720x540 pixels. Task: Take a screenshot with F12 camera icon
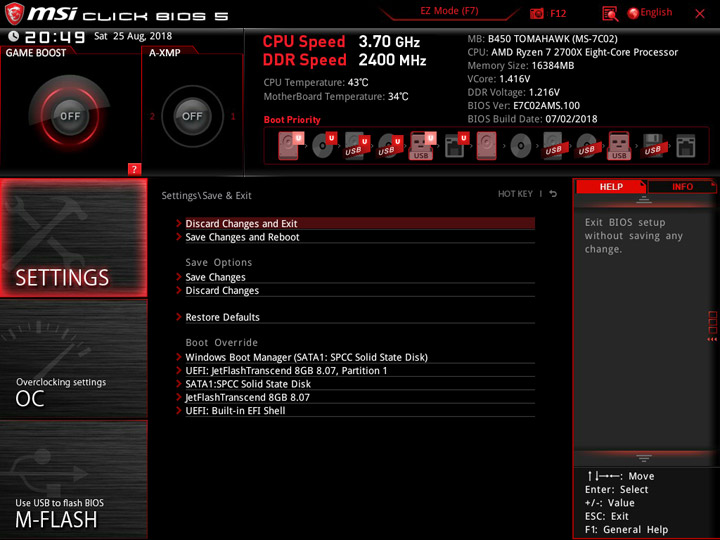536,14
